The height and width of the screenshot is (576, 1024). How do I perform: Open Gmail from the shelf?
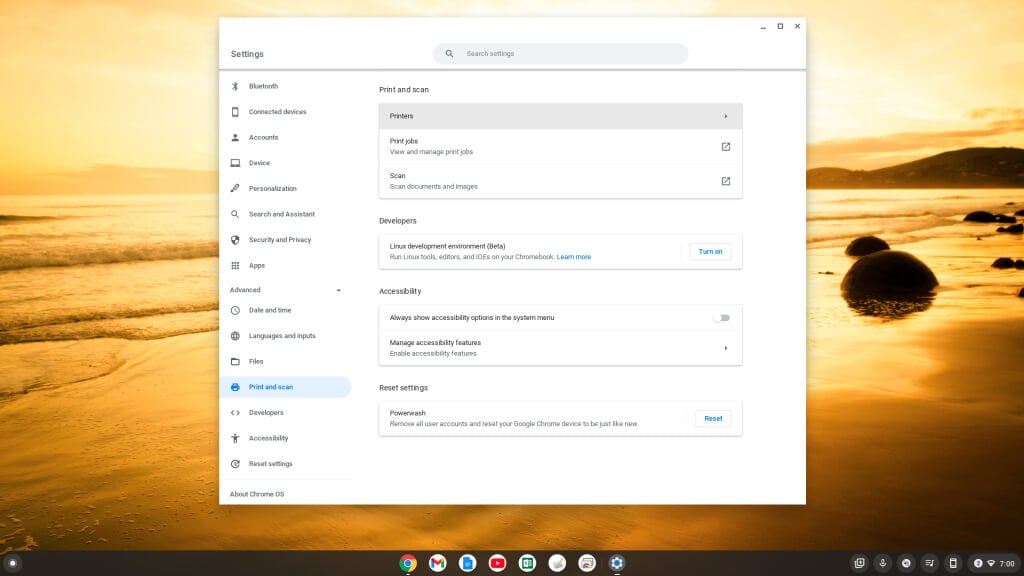click(437, 563)
